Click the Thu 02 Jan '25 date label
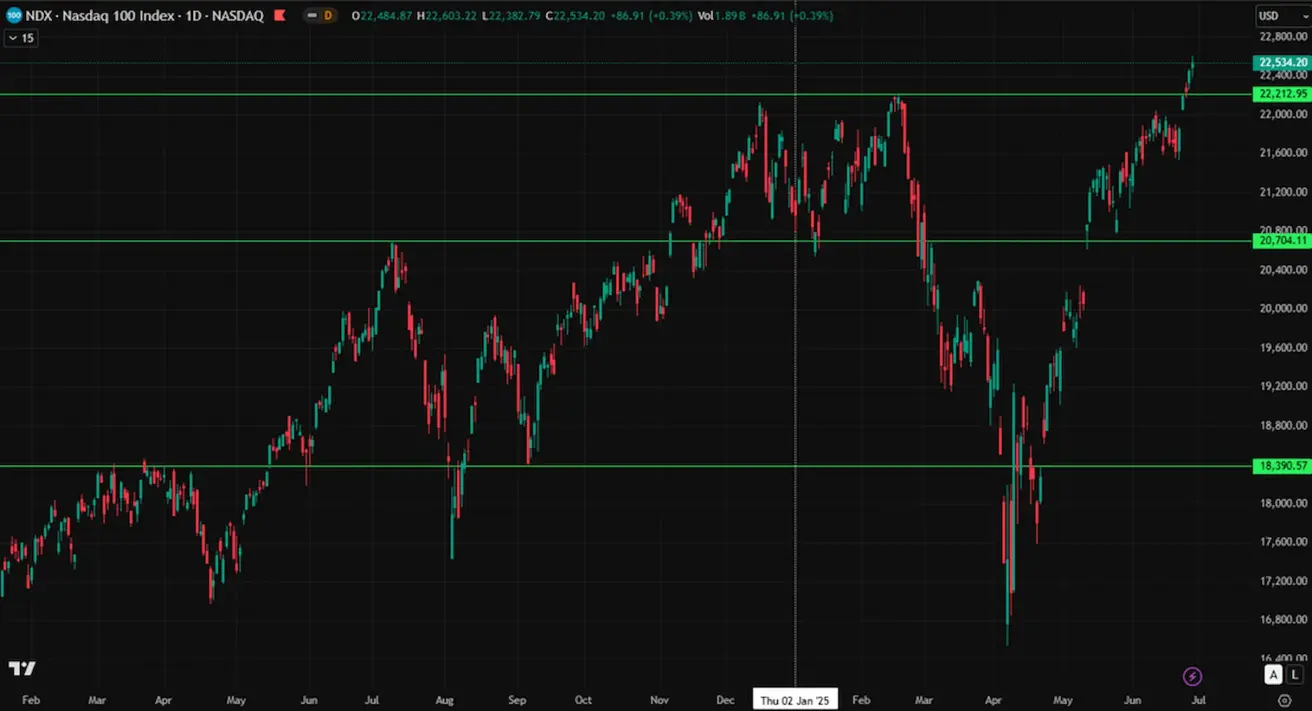 [x=795, y=700]
